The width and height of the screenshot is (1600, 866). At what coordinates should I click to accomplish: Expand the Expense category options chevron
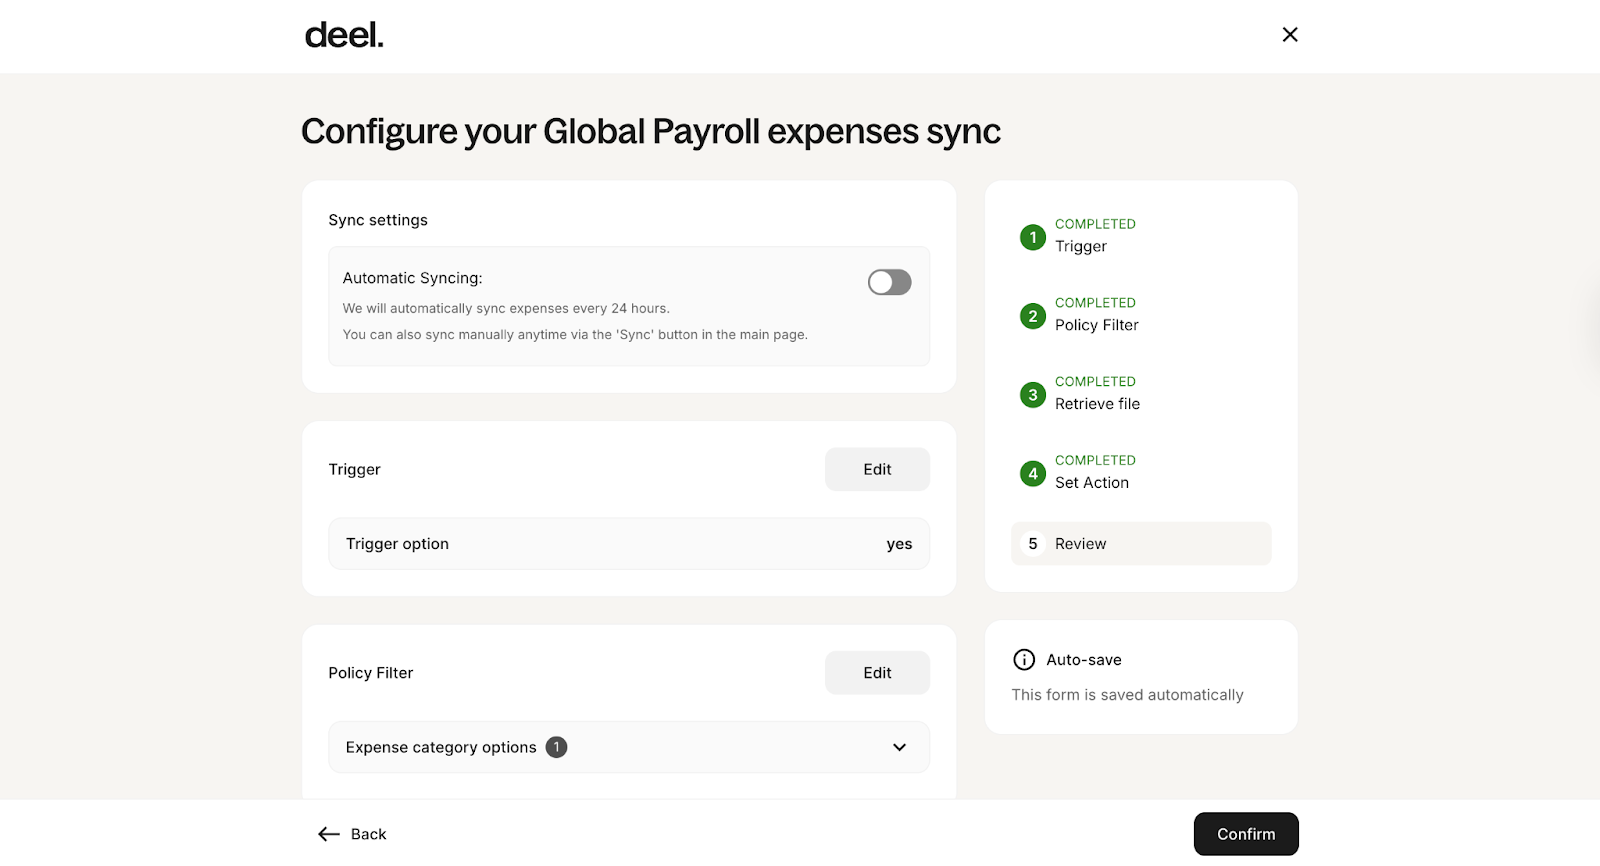point(899,748)
